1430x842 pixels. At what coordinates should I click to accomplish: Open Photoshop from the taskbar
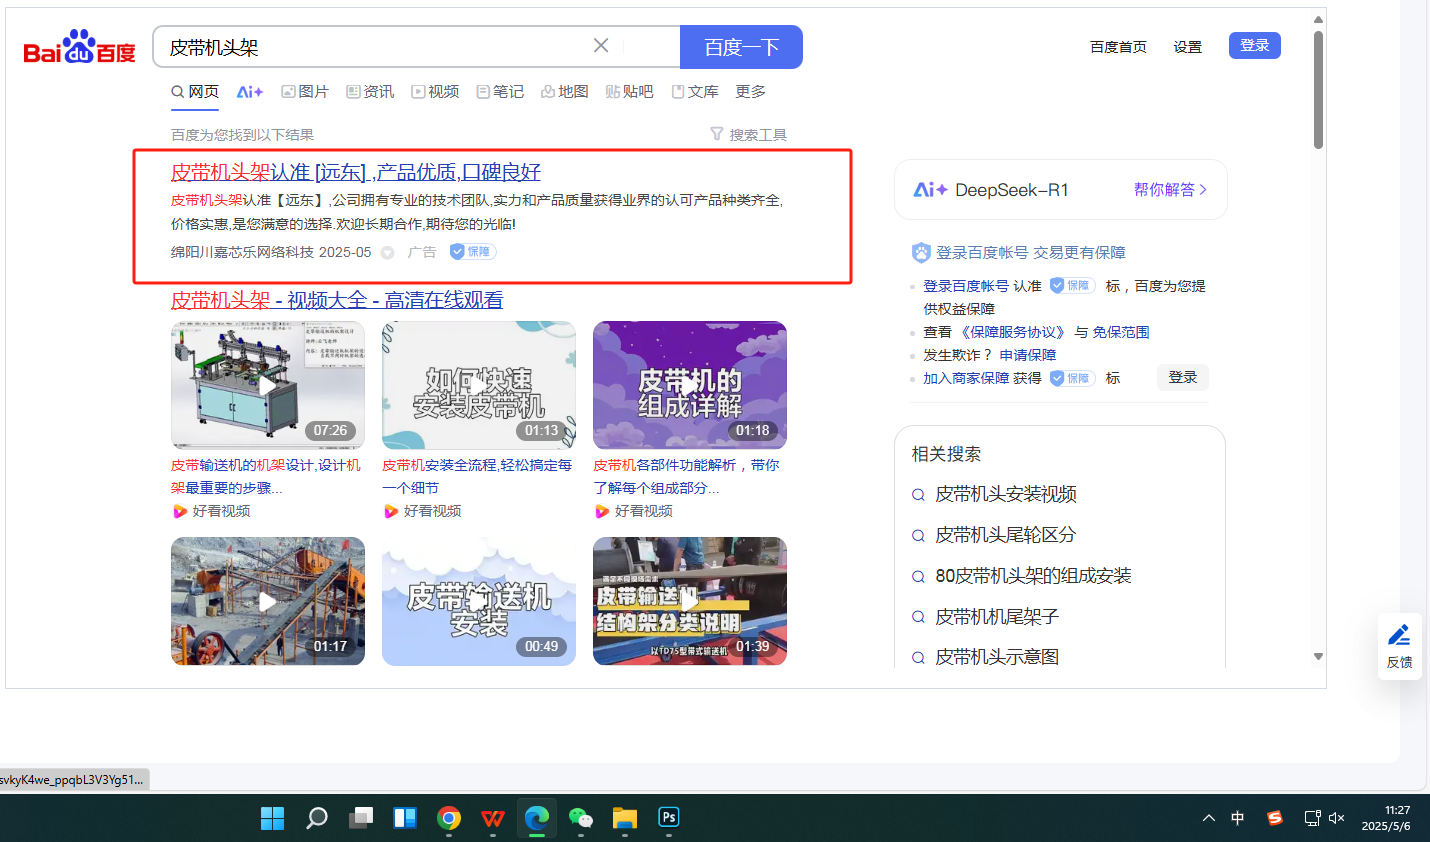pyautogui.click(x=669, y=818)
